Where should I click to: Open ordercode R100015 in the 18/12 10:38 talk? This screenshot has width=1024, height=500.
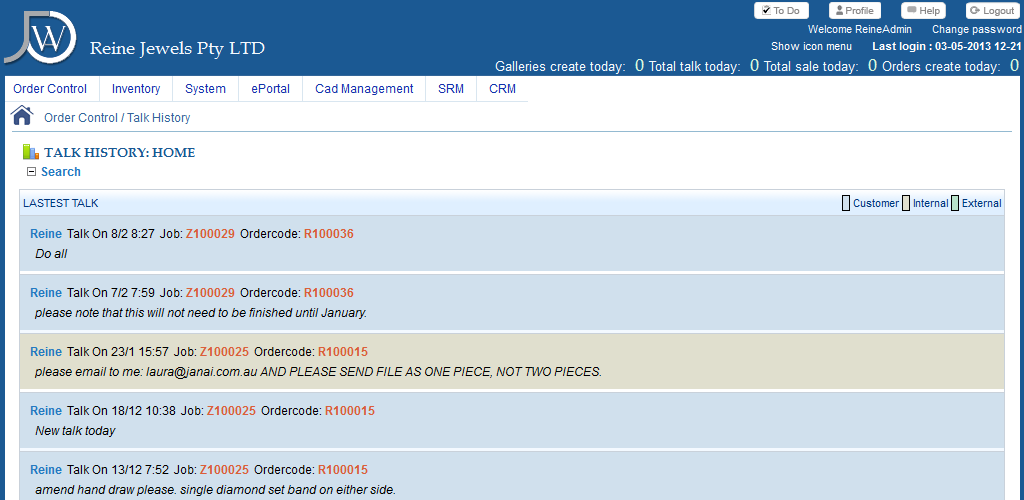coord(350,411)
